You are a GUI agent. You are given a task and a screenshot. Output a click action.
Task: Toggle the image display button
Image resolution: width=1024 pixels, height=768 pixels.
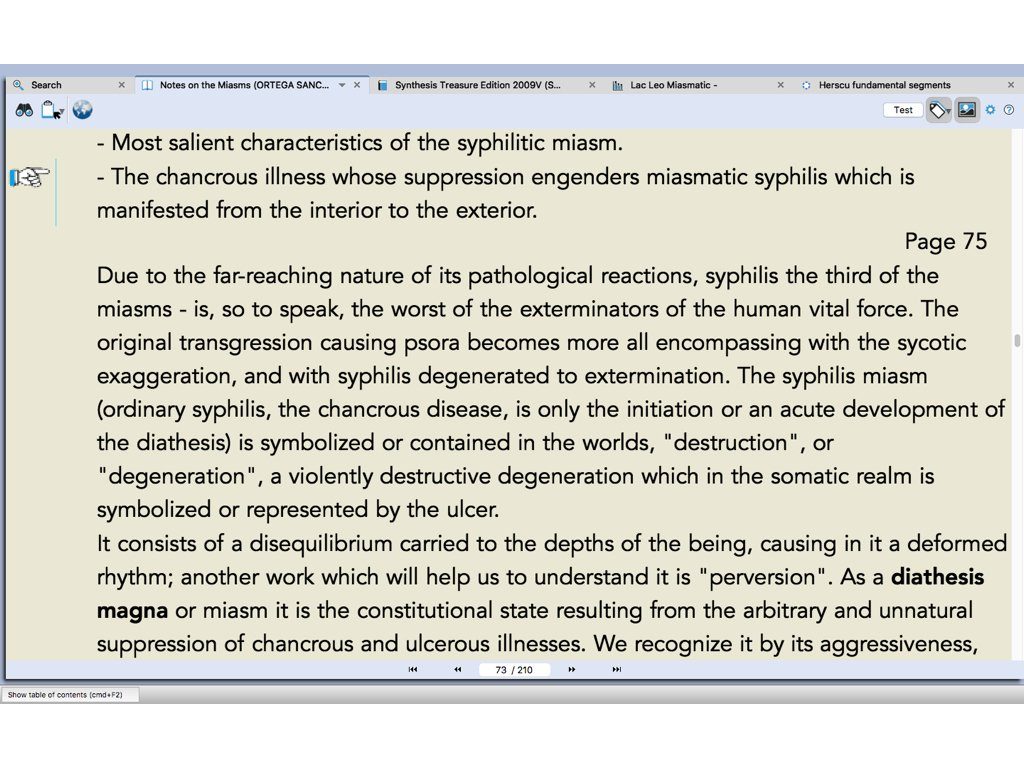(x=966, y=110)
